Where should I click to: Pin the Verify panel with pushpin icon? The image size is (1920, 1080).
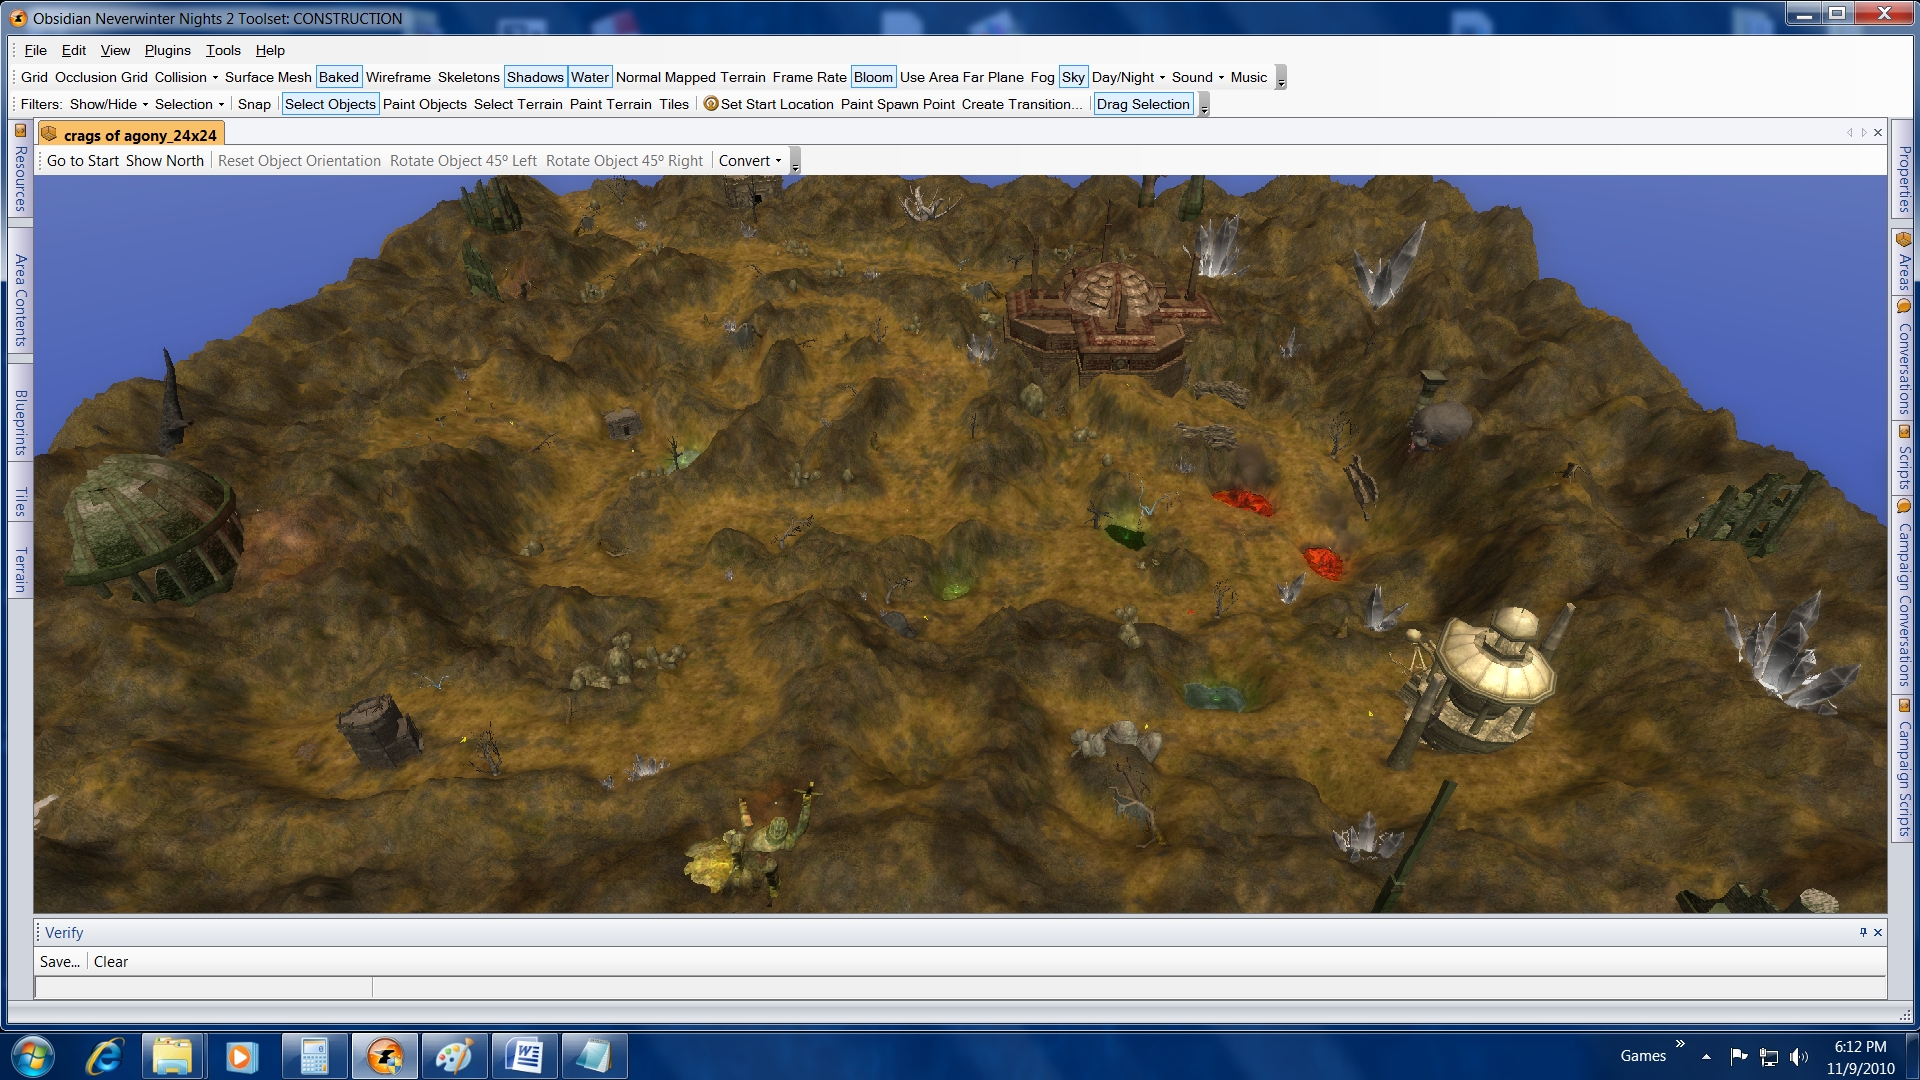tap(1863, 932)
